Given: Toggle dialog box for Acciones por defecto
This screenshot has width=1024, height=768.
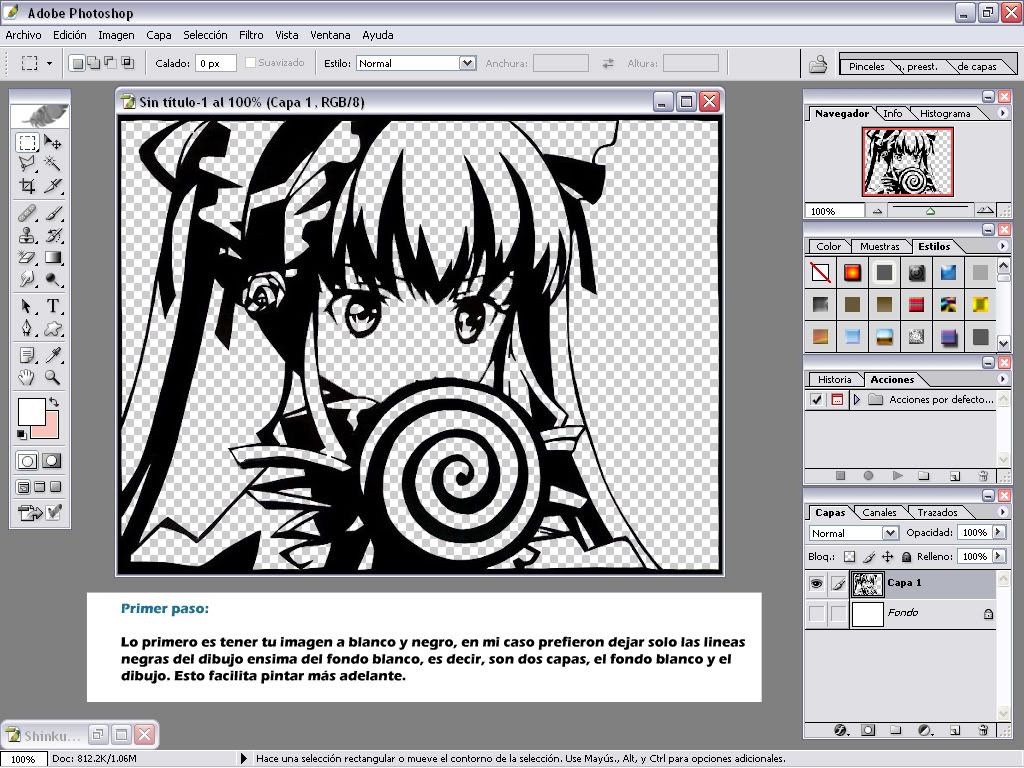Looking at the screenshot, I should pos(837,399).
